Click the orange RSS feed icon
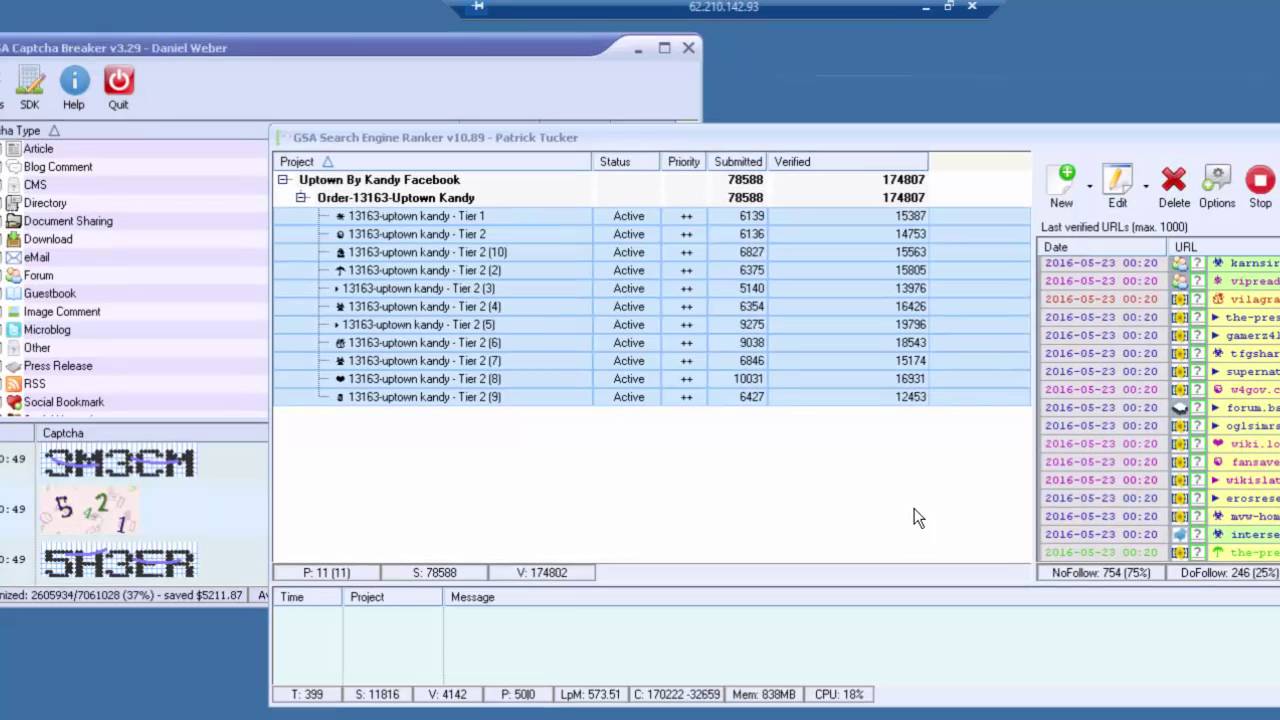1280x720 pixels. click(13, 384)
